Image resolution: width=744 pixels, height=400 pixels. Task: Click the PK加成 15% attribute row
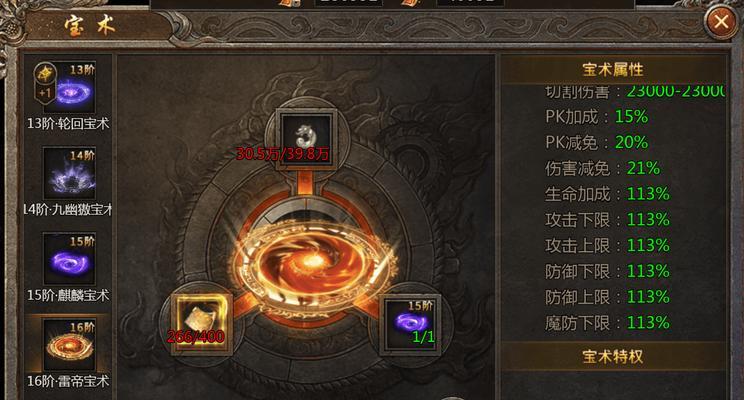[597, 116]
